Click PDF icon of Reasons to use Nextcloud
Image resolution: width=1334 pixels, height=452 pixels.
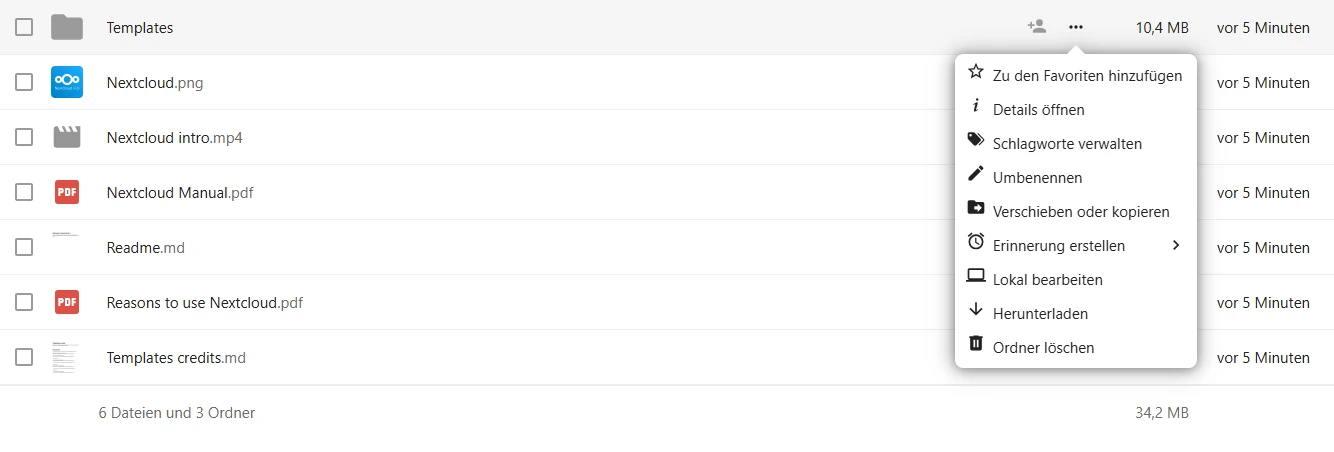[x=67, y=302]
